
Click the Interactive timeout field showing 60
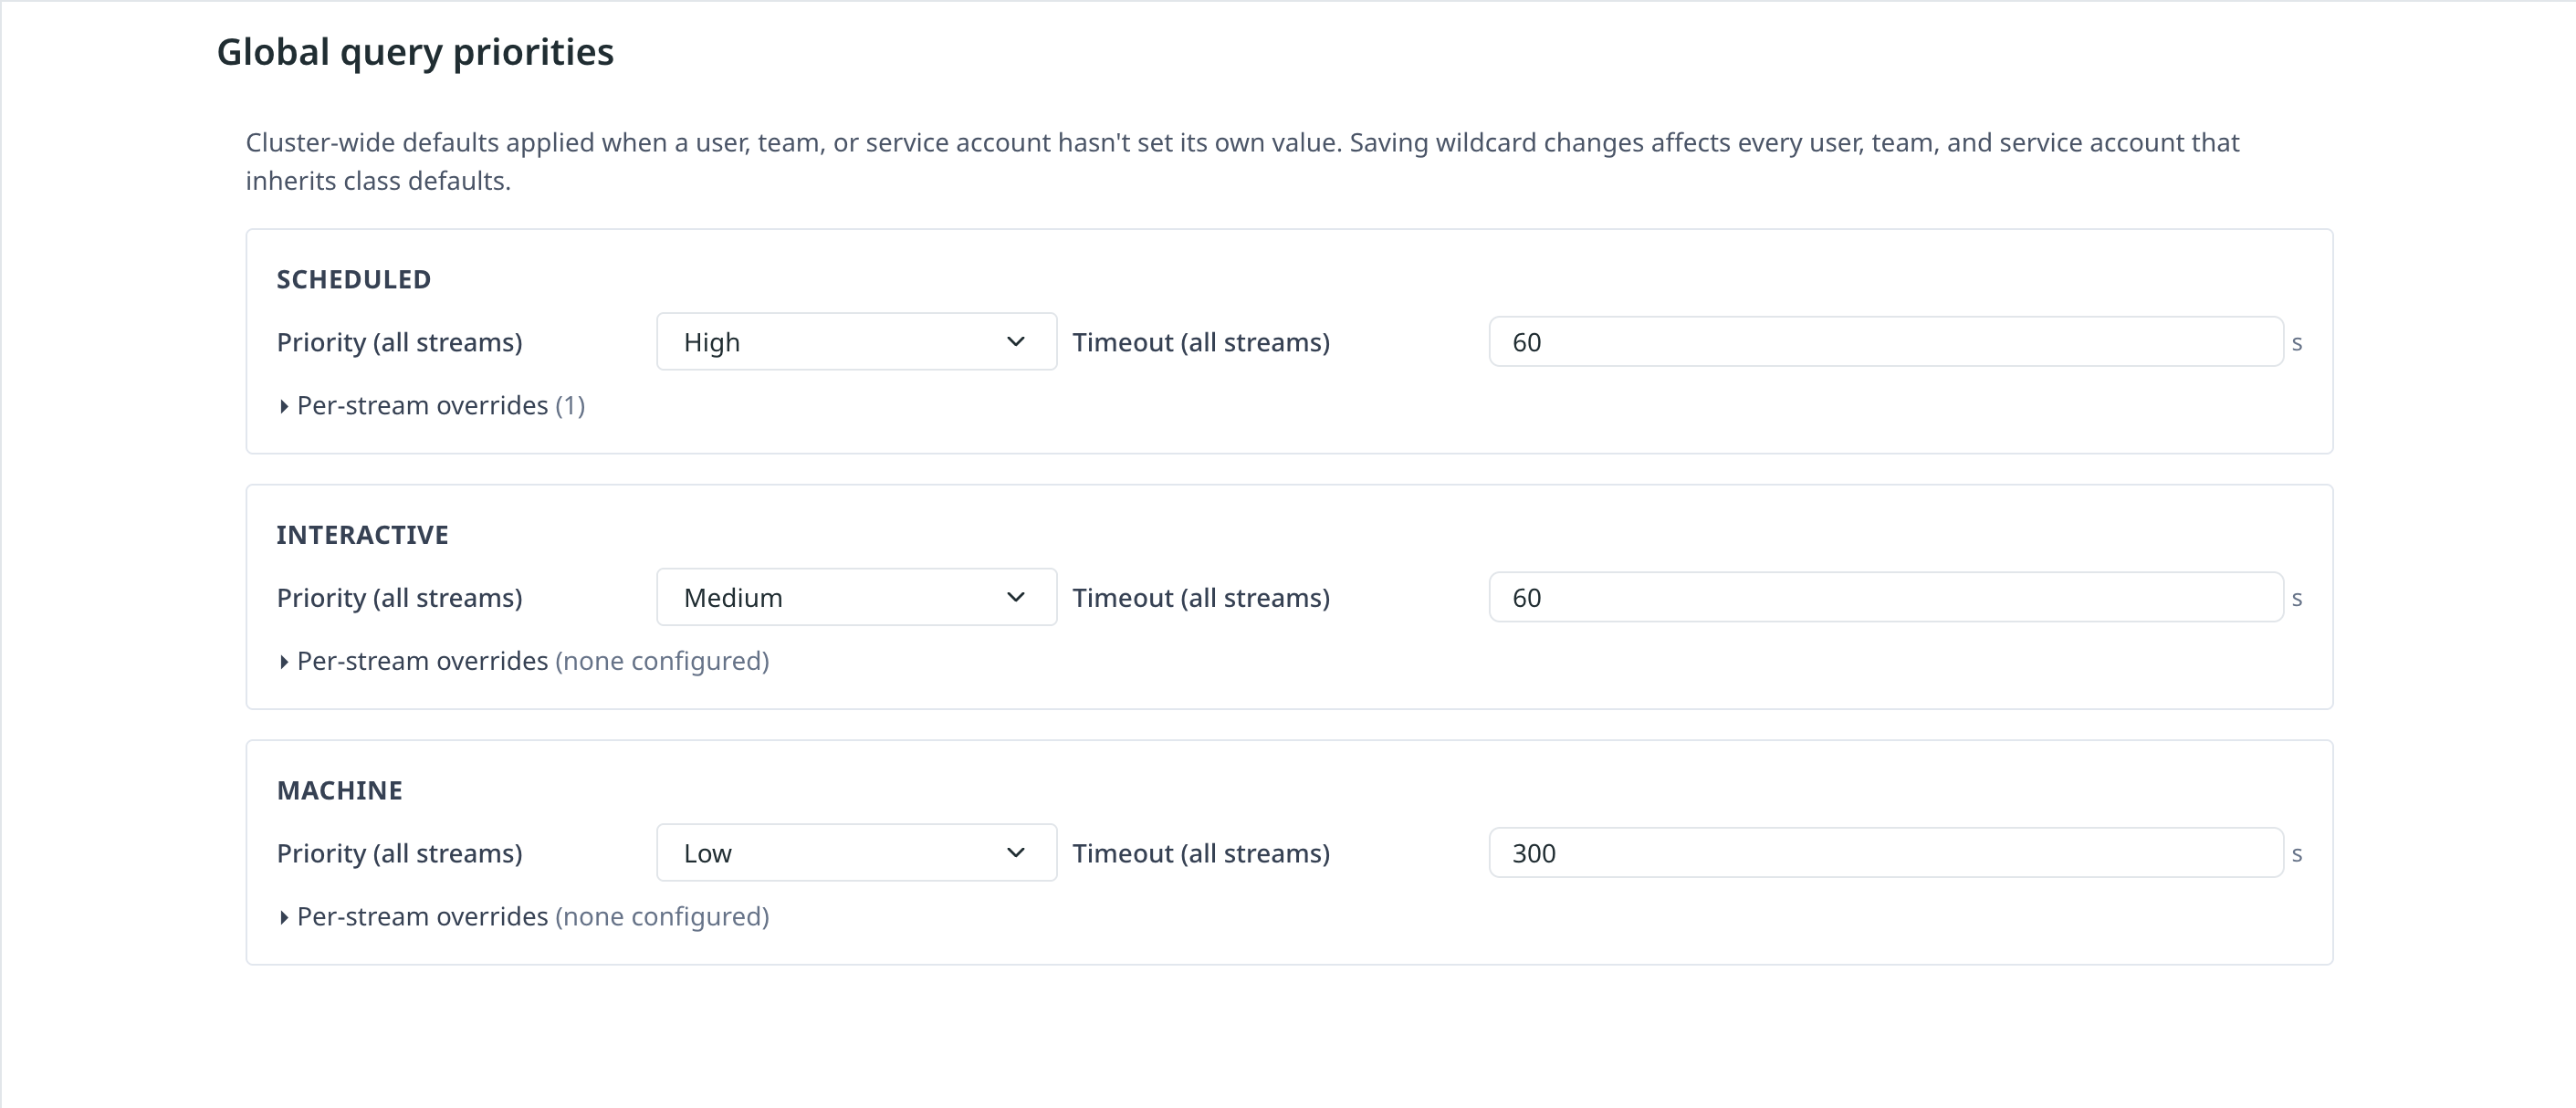pyautogui.click(x=1886, y=597)
